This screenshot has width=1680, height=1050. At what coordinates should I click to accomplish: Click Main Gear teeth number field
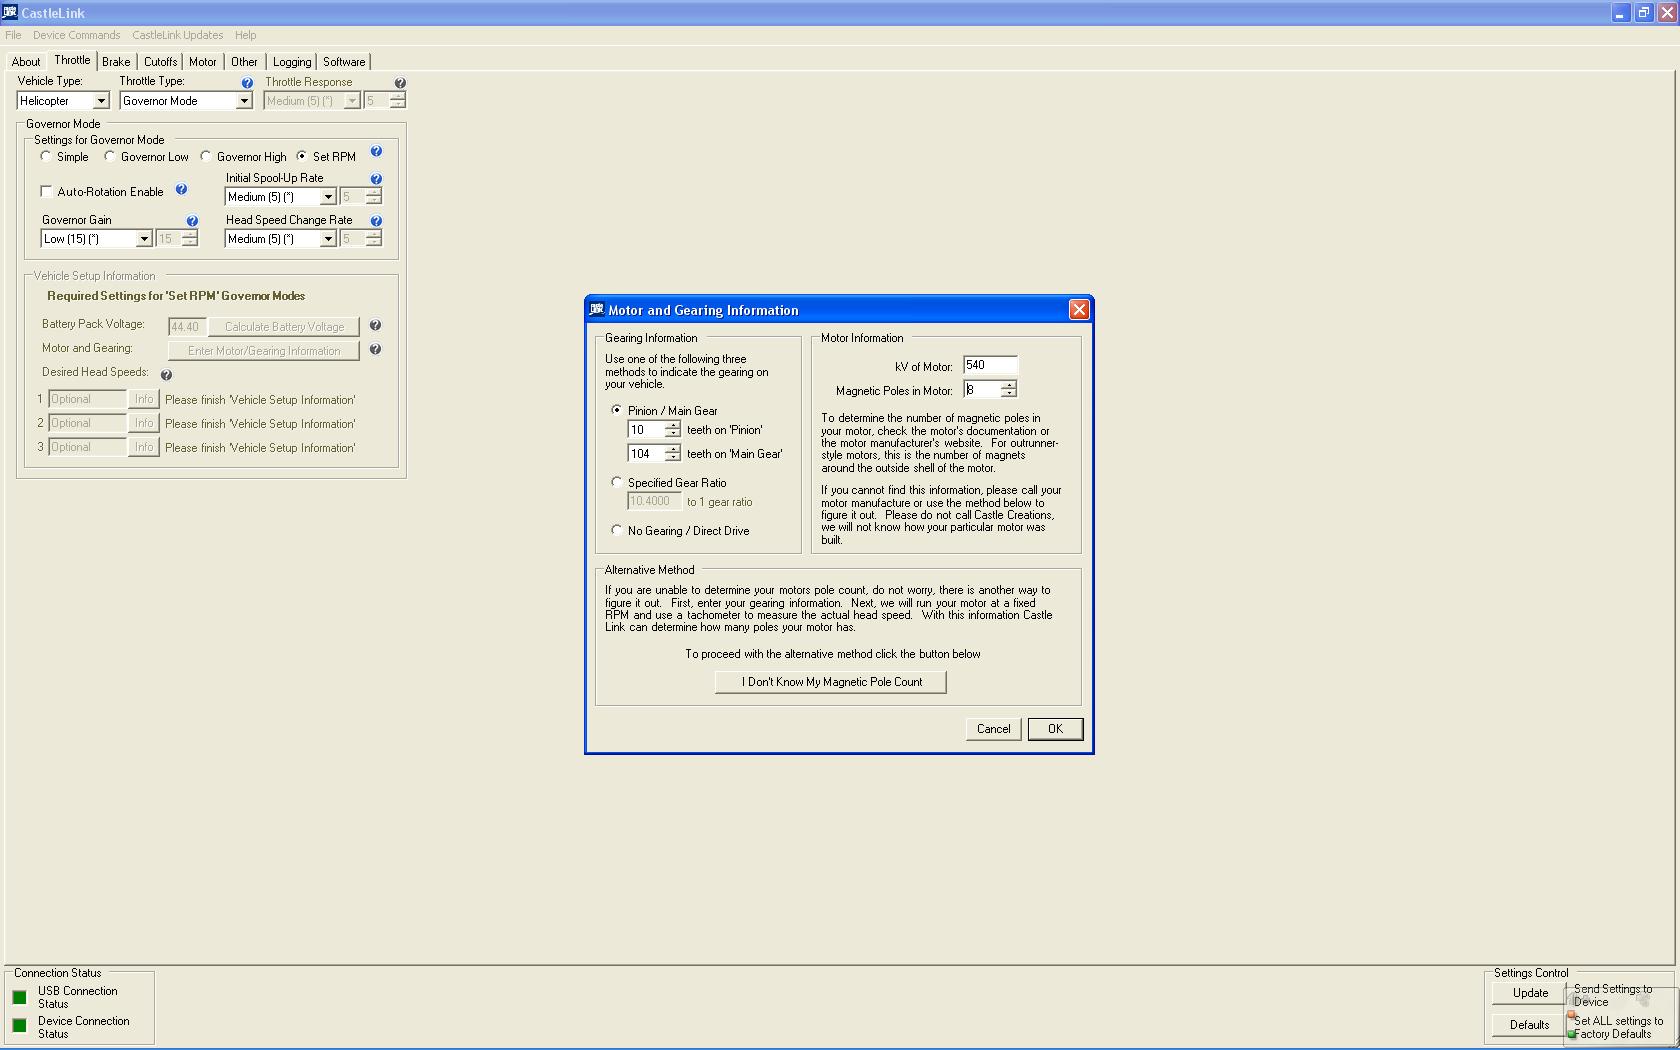(645, 453)
